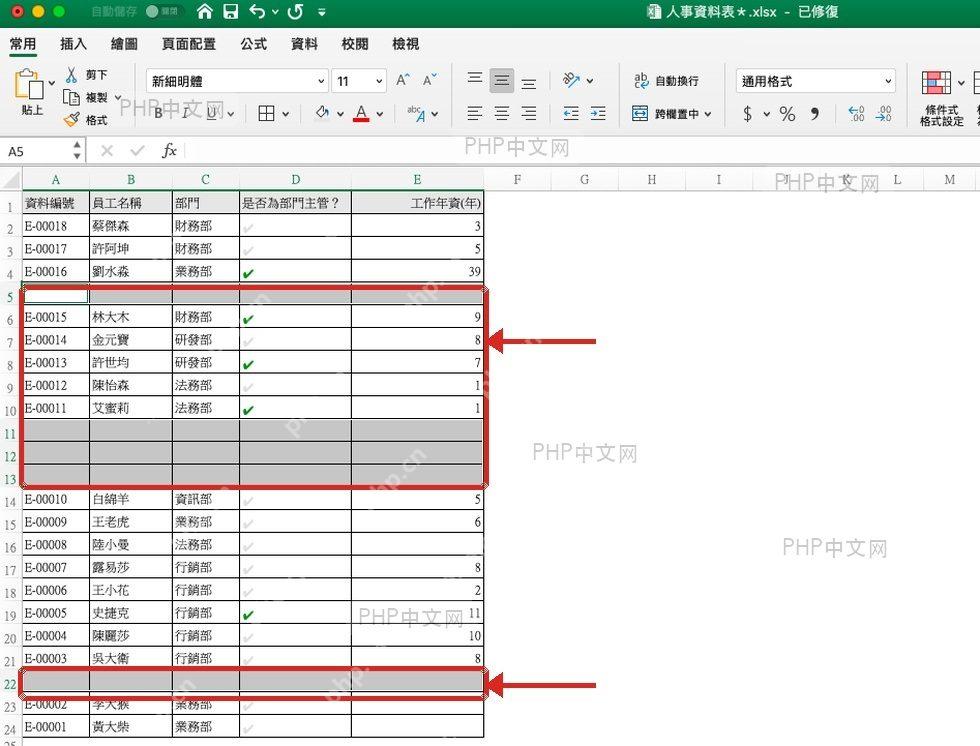Click the Save floppy disk icon
The height and width of the screenshot is (746, 980).
pos(231,11)
